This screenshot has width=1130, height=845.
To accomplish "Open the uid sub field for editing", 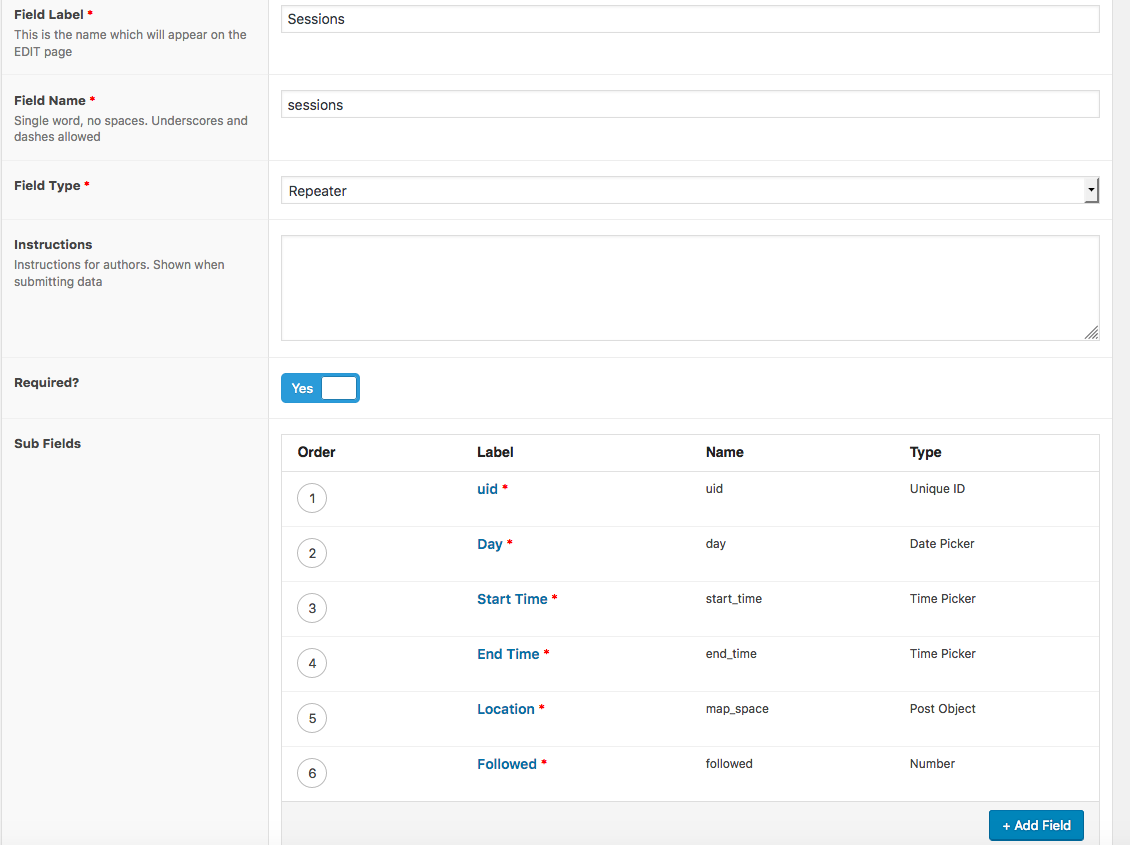I will pos(487,488).
